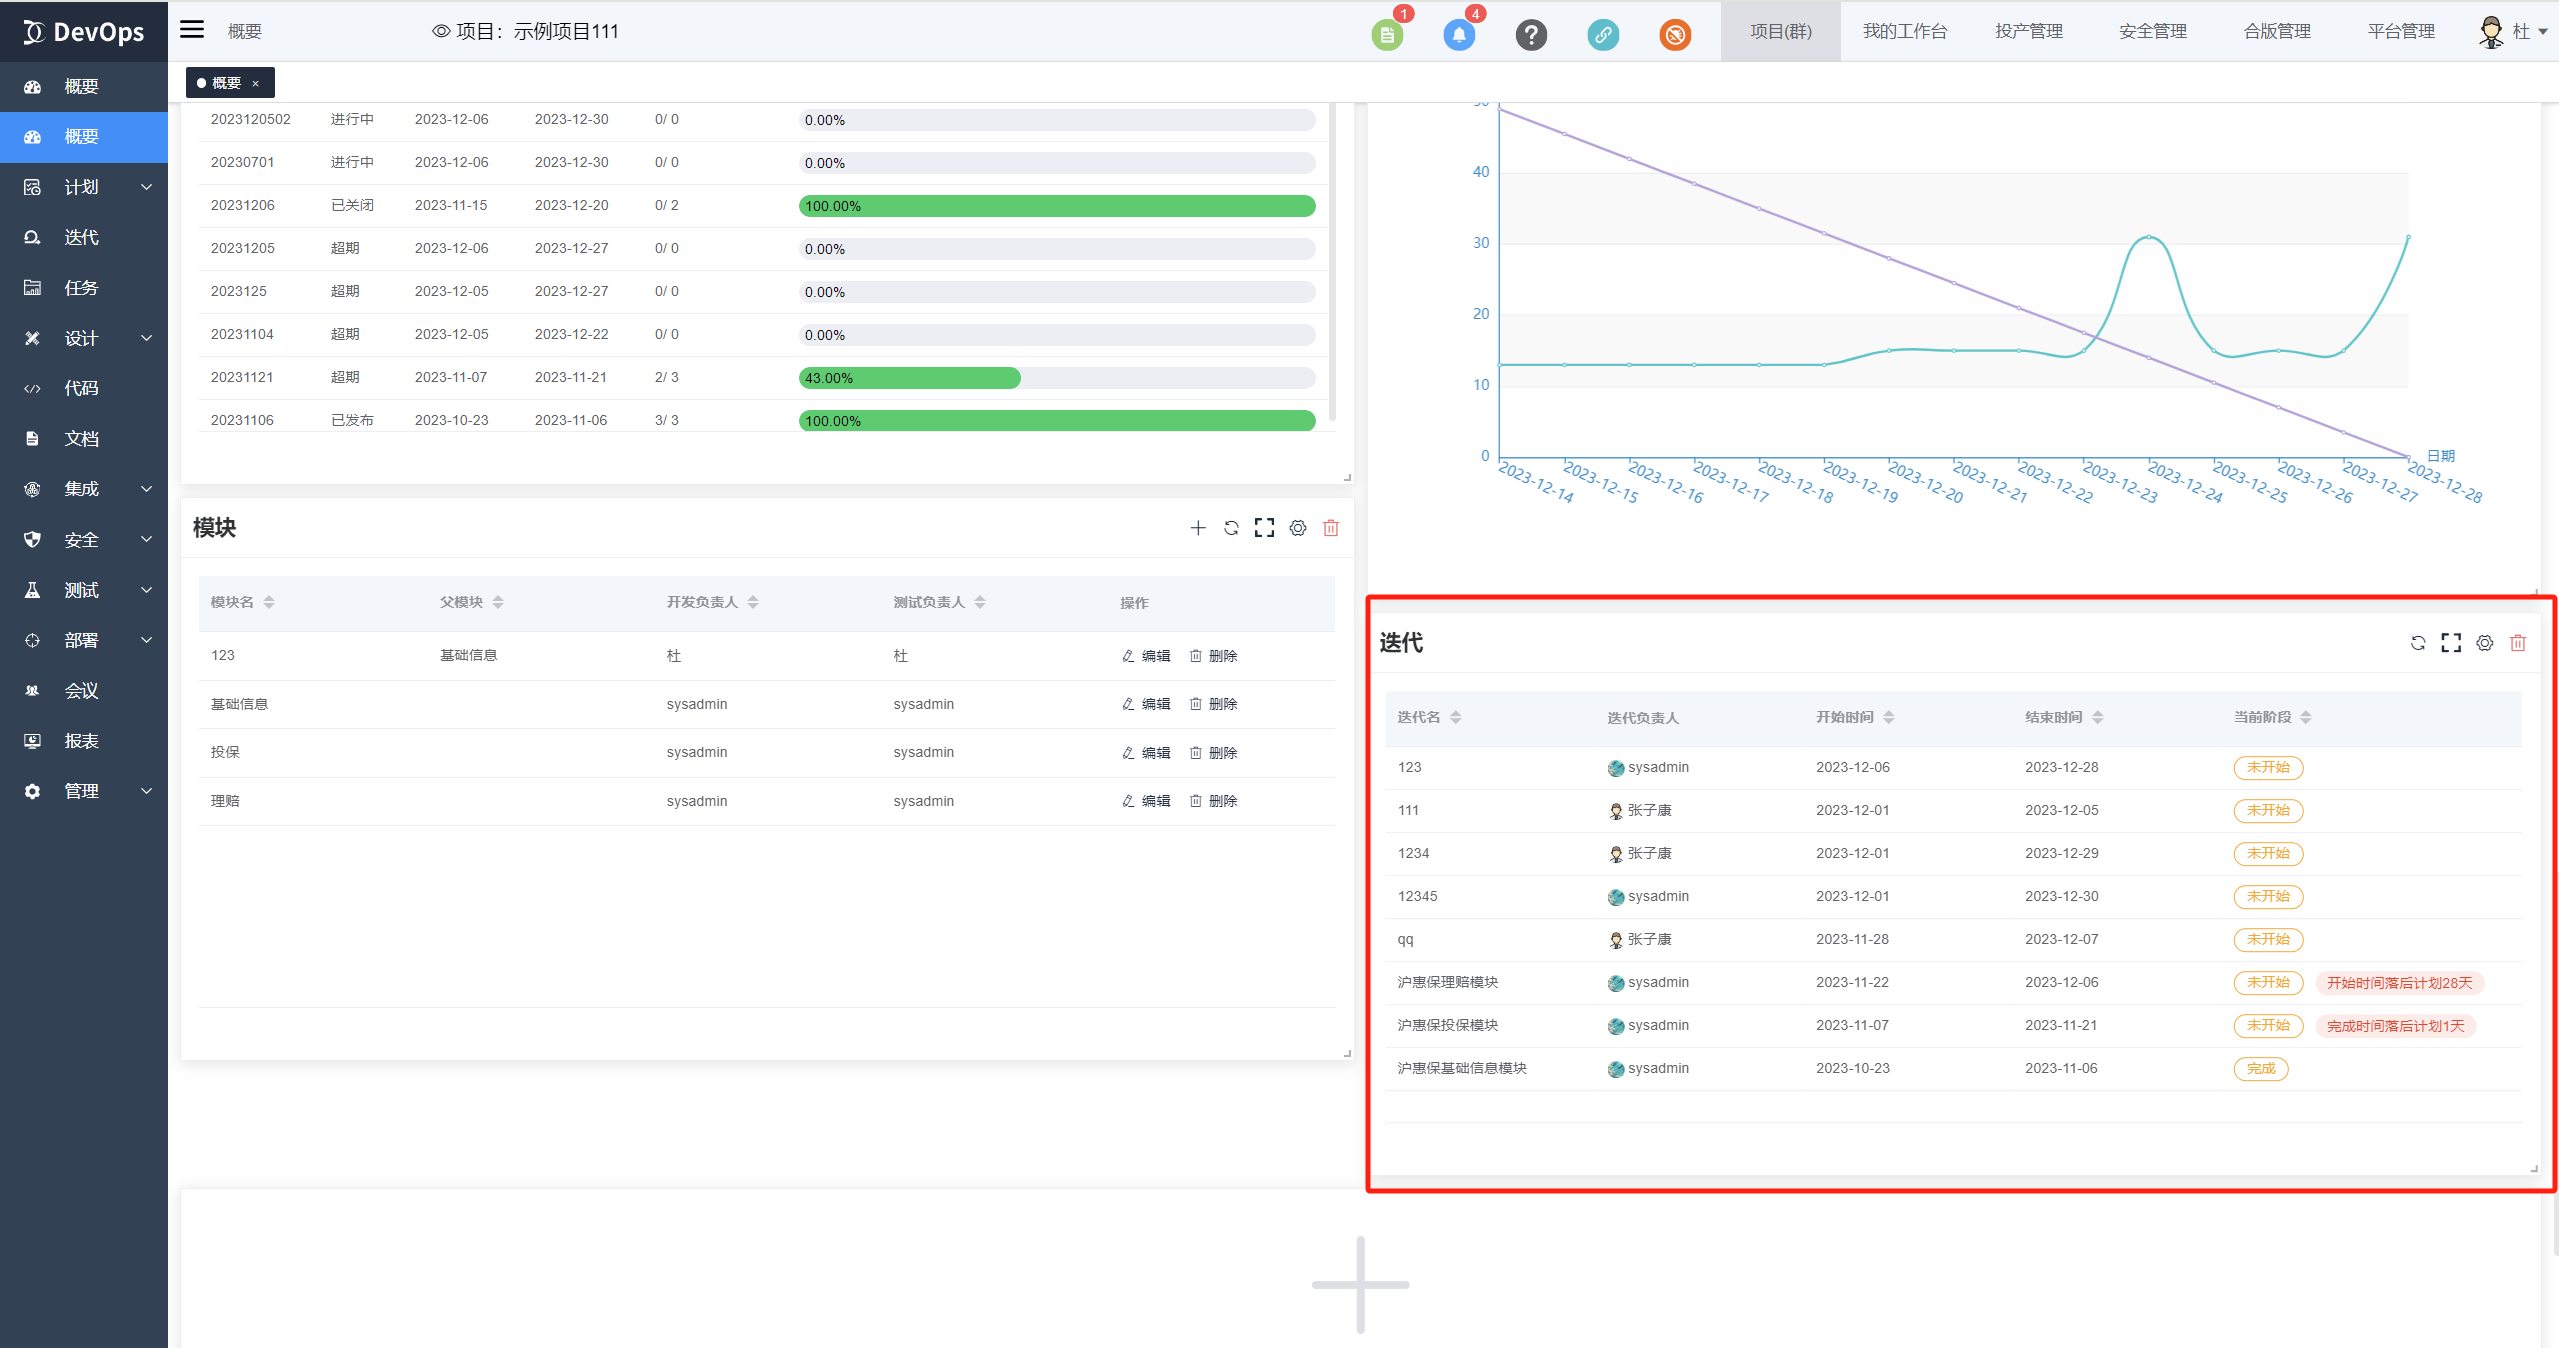Screen dimensions: 2559x1348
Task: Expand the 集成 sidebar menu
Action: (x=83, y=489)
